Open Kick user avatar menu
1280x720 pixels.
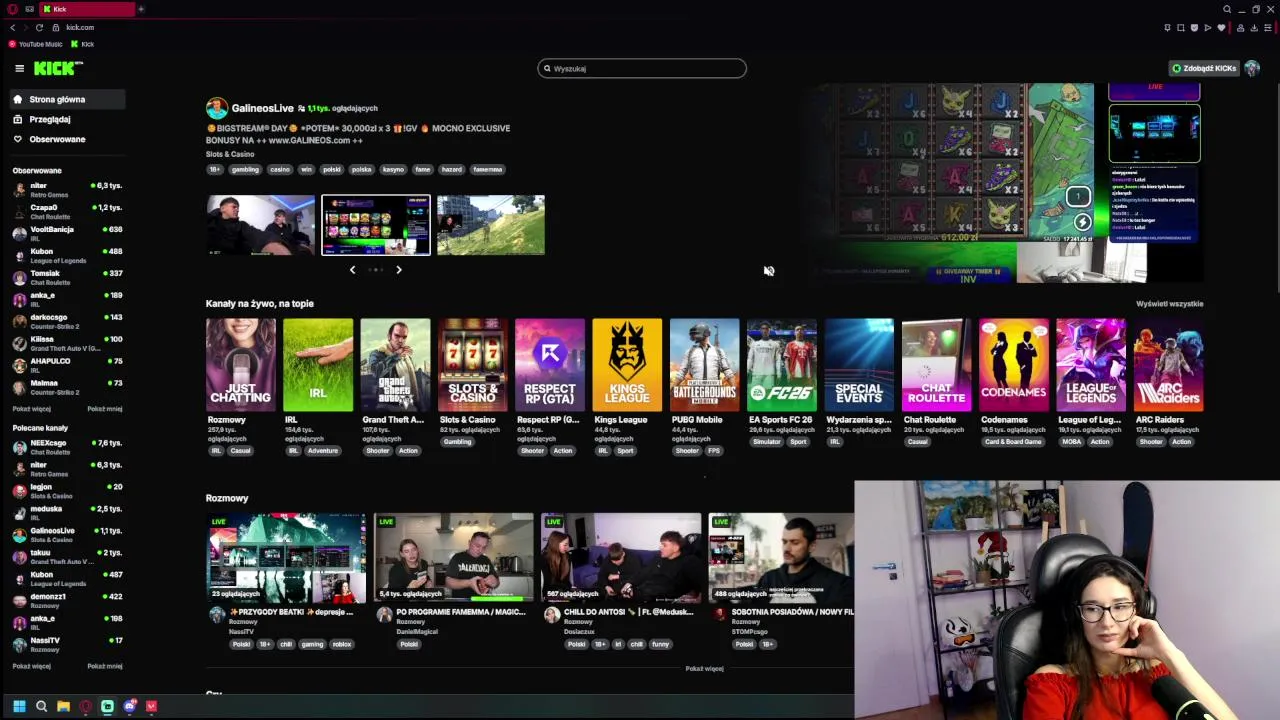[x=1252, y=68]
